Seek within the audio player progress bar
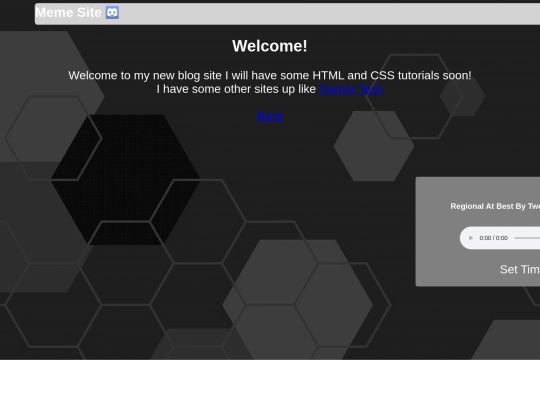This screenshot has height=405, width=540. (527, 238)
